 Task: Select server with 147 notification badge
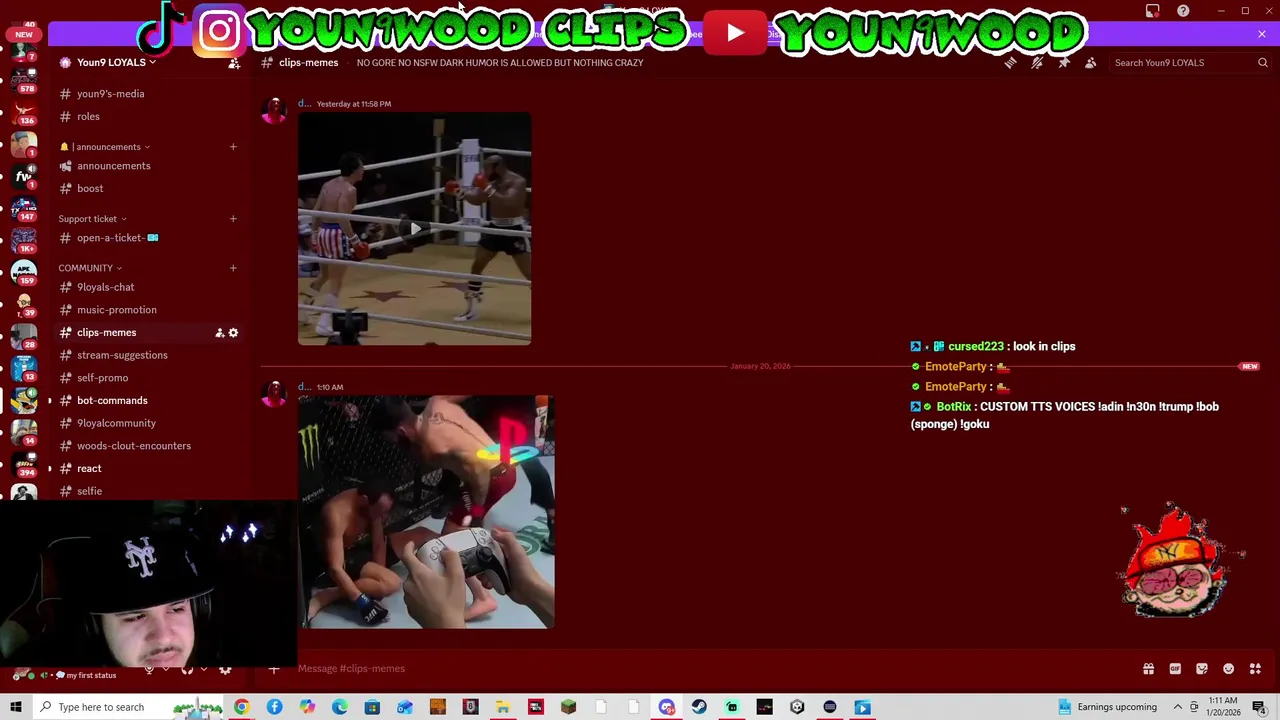[x=24, y=208]
